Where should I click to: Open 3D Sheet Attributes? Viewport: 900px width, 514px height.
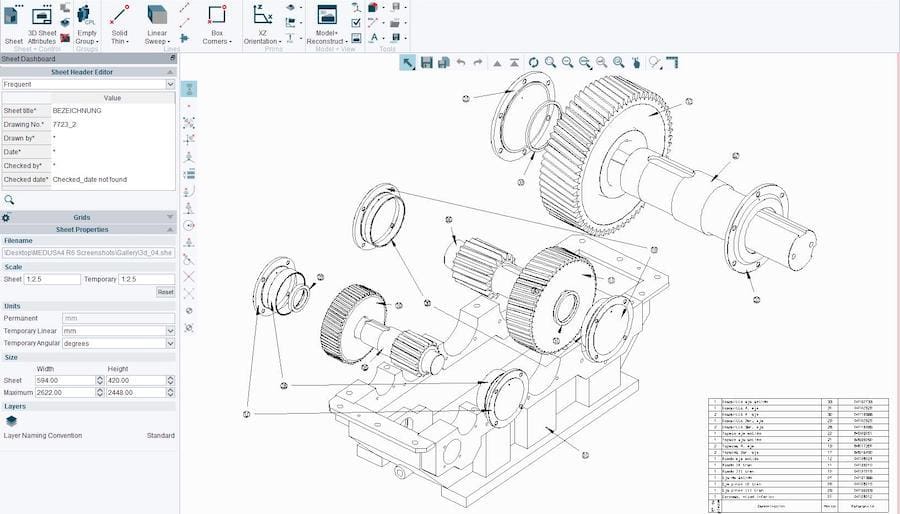tap(42, 24)
